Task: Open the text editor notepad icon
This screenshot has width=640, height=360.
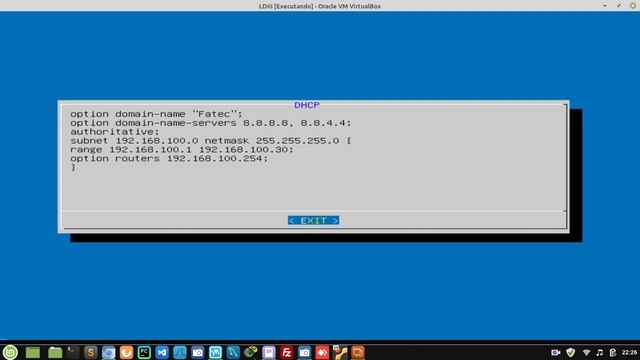Action: [269, 352]
